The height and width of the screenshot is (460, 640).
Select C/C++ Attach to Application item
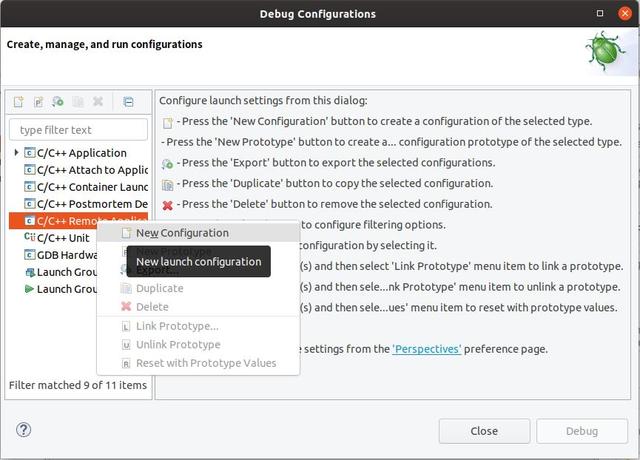coord(86,170)
